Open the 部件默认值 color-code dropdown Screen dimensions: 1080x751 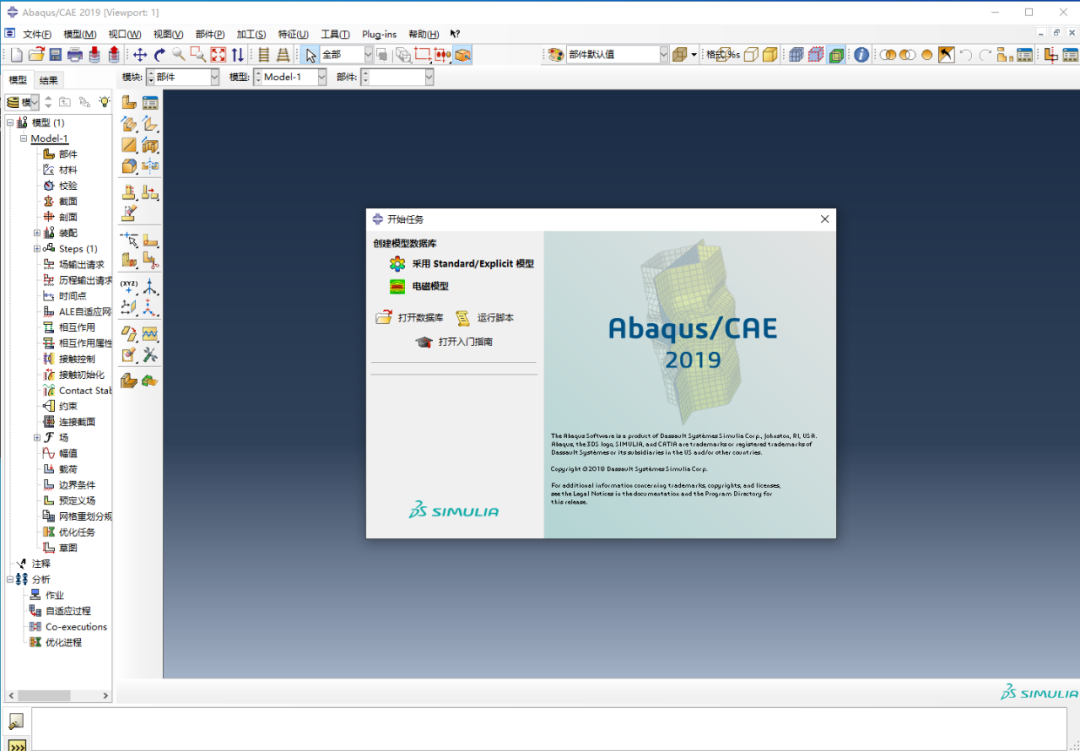click(x=662, y=55)
